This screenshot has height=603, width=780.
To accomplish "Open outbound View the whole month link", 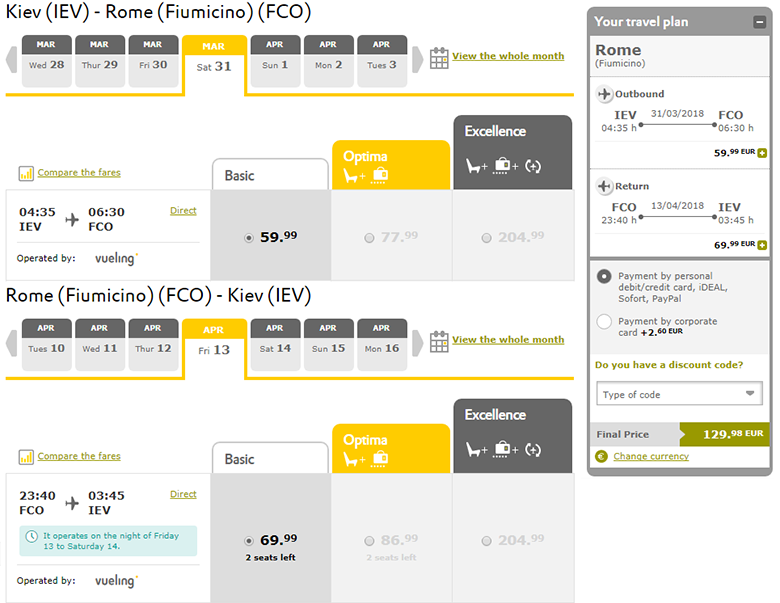I will pyautogui.click(x=508, y=56).
